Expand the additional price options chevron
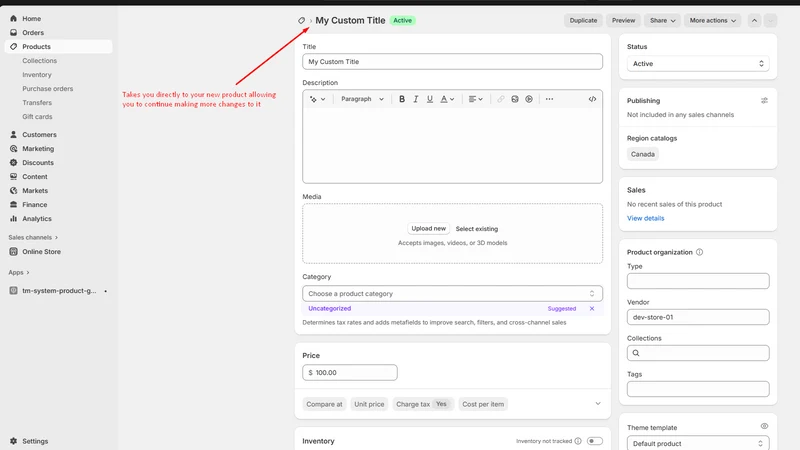Screen dimensions: 800x450 [598, 404]
